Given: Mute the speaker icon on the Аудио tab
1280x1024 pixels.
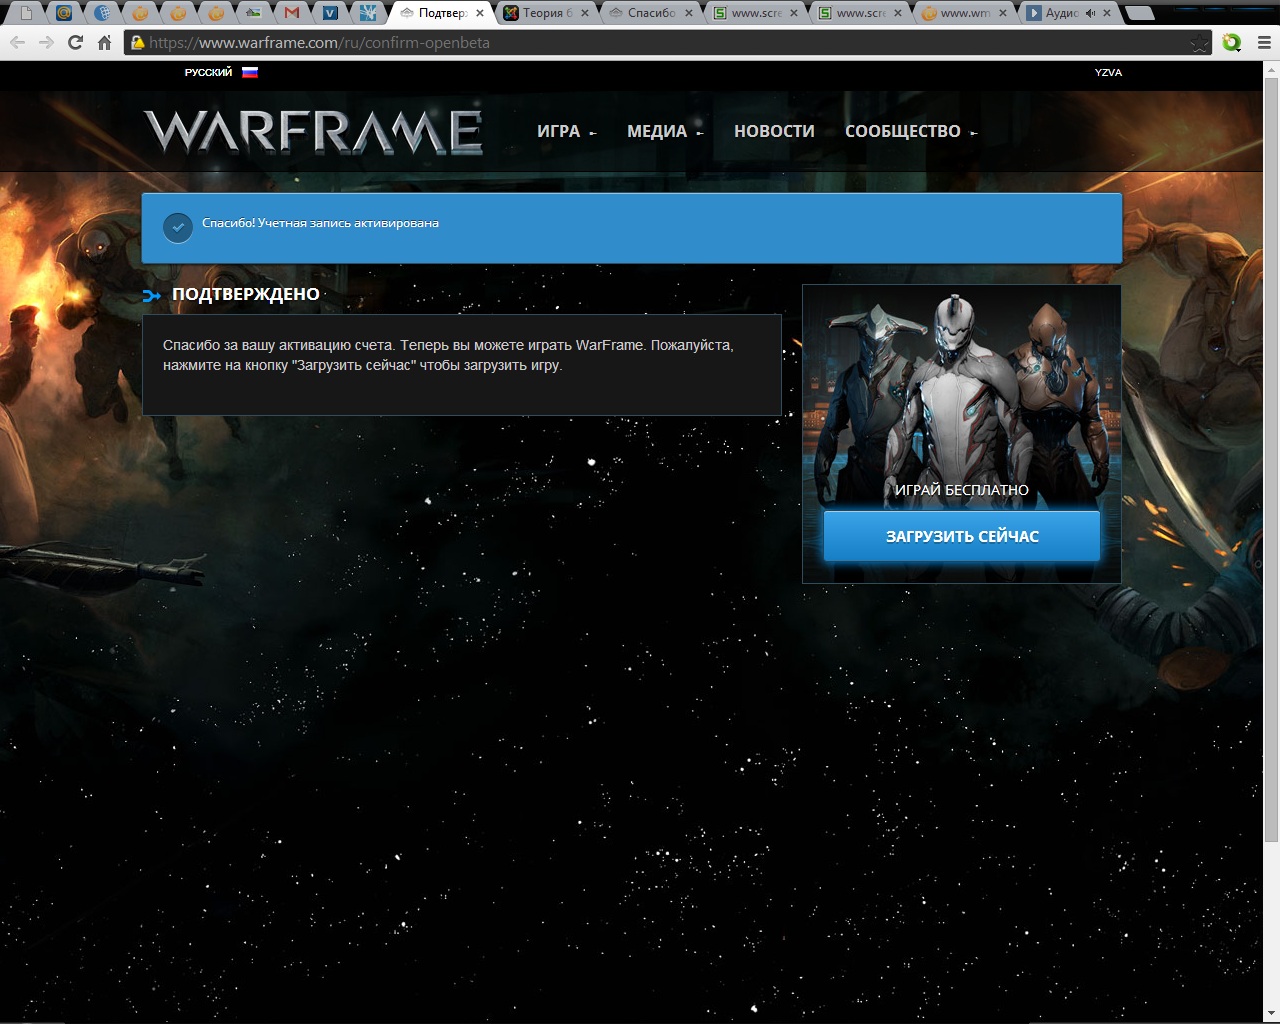Looking at the screenshot, I should tap(1090, 13).
